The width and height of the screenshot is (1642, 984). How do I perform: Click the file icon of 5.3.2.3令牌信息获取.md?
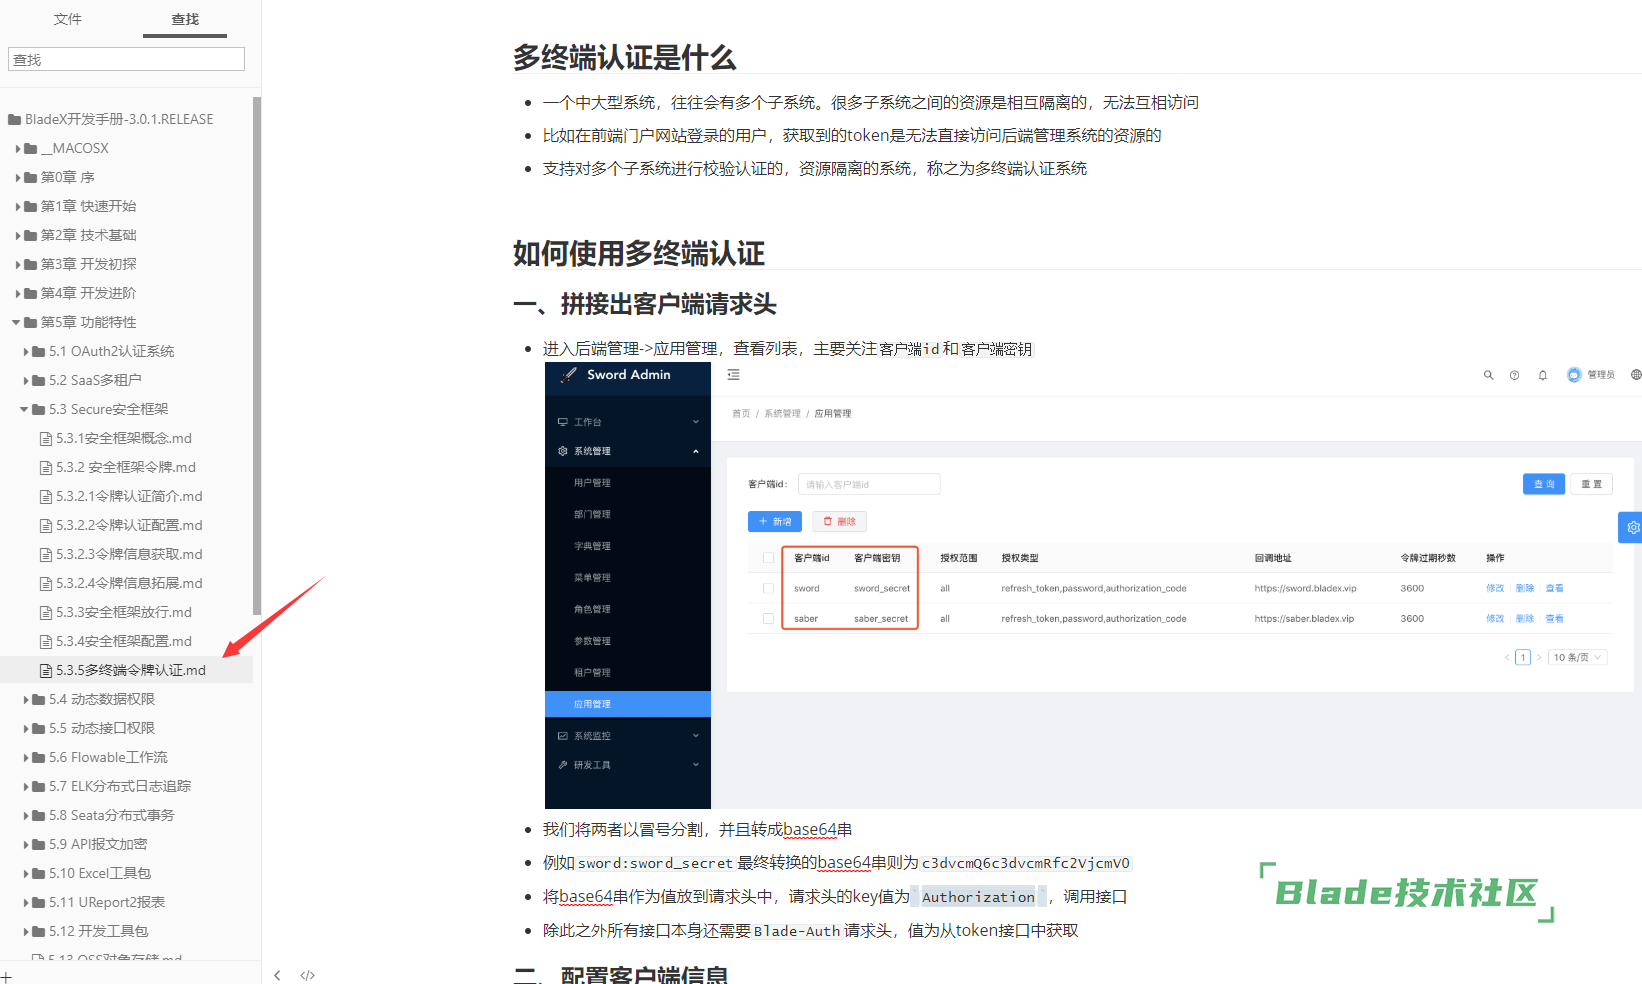tap(46, 554)
